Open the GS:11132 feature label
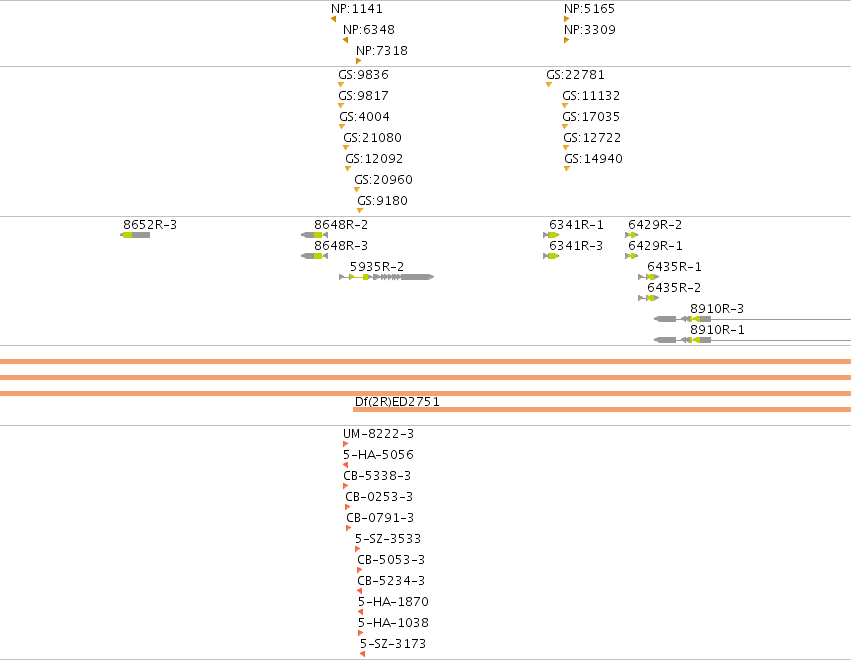 (591, 96)
